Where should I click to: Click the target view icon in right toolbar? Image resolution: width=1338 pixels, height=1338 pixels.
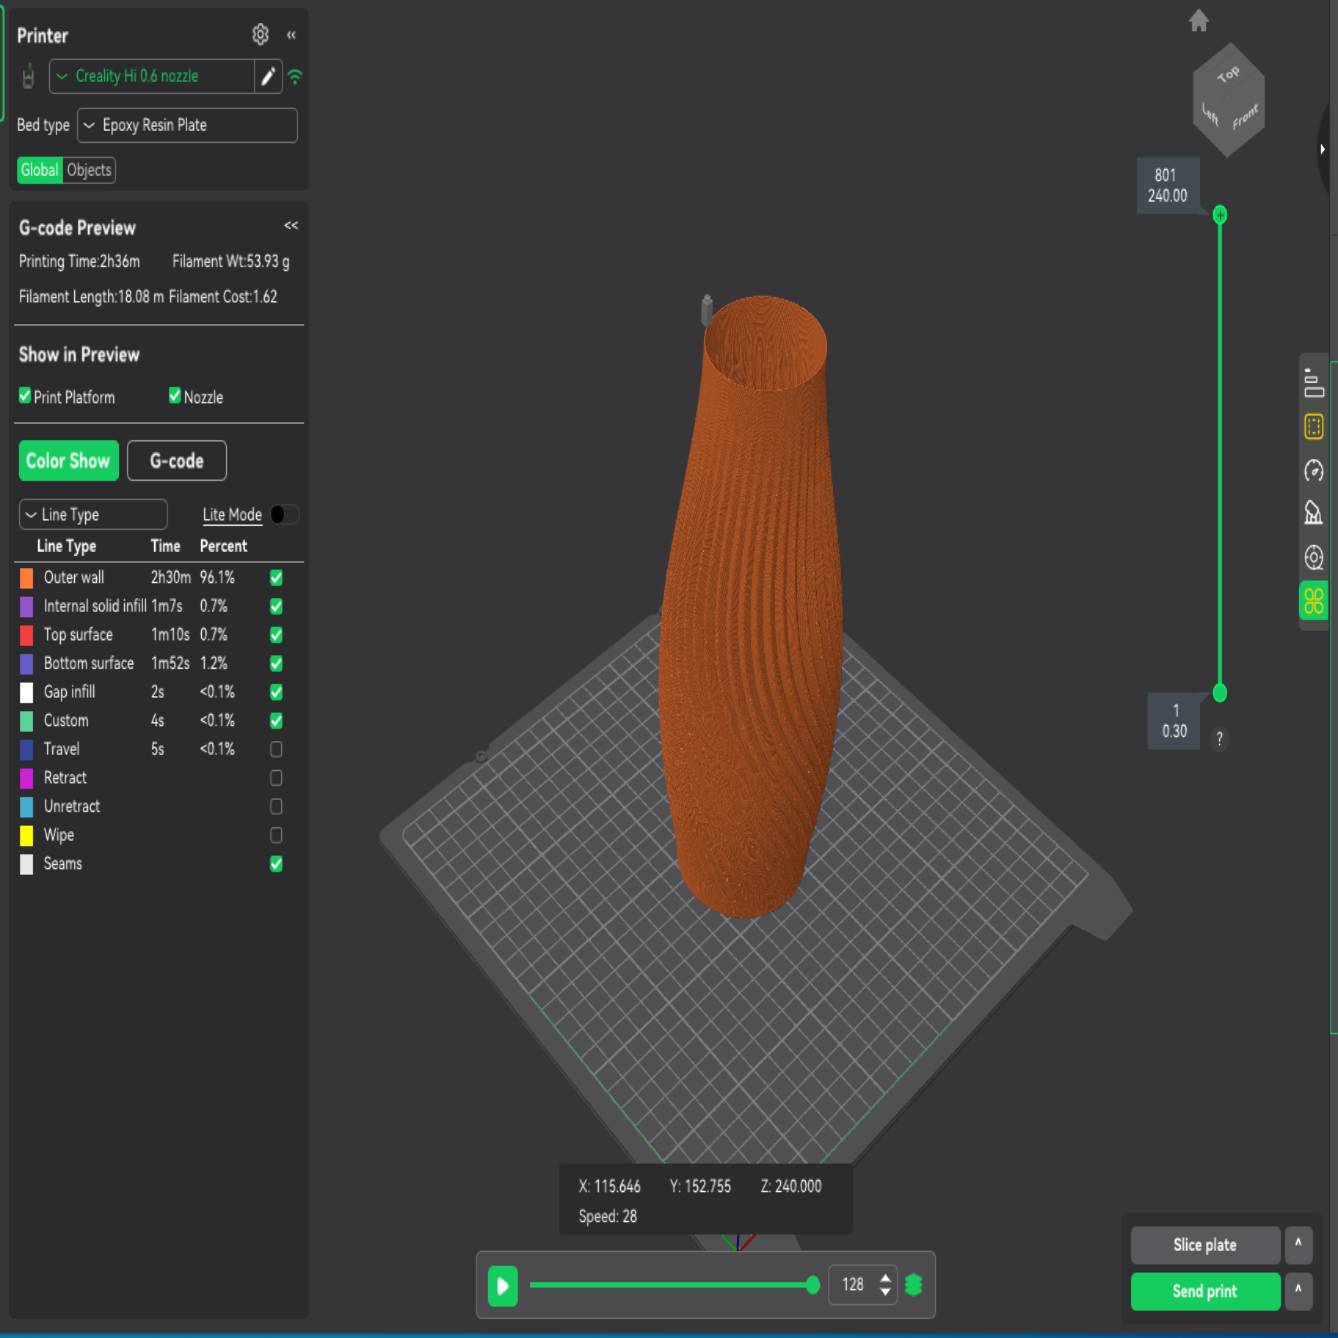coord(1314,557)
